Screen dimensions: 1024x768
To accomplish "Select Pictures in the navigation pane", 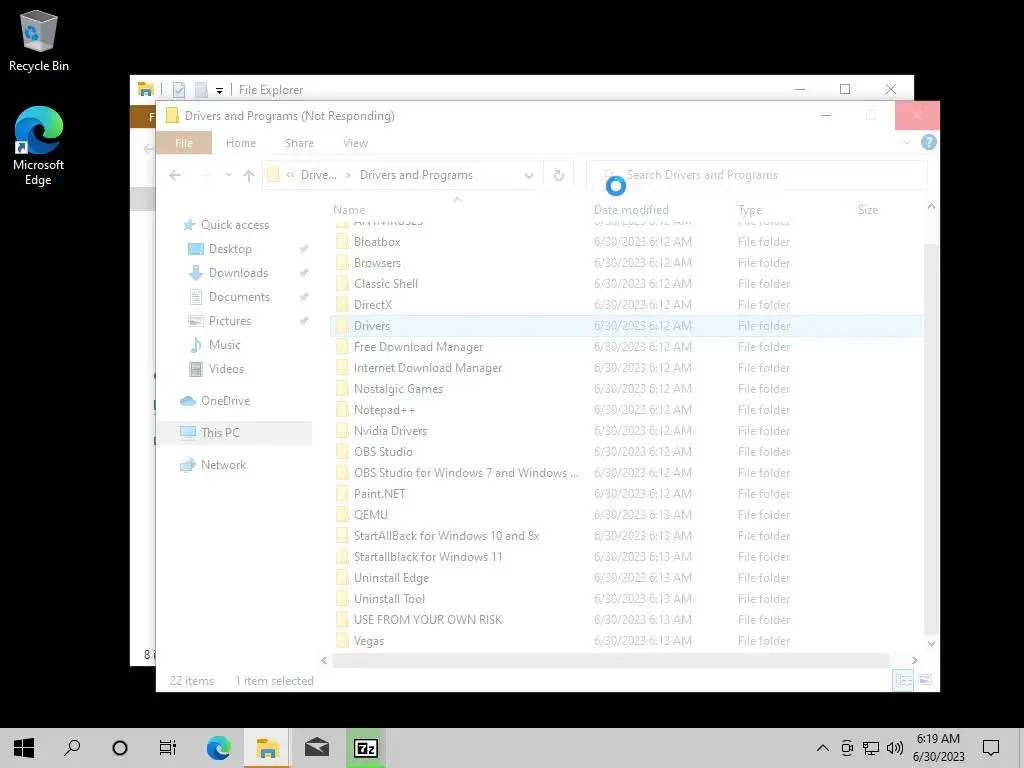I will click(x=229, y=321).
